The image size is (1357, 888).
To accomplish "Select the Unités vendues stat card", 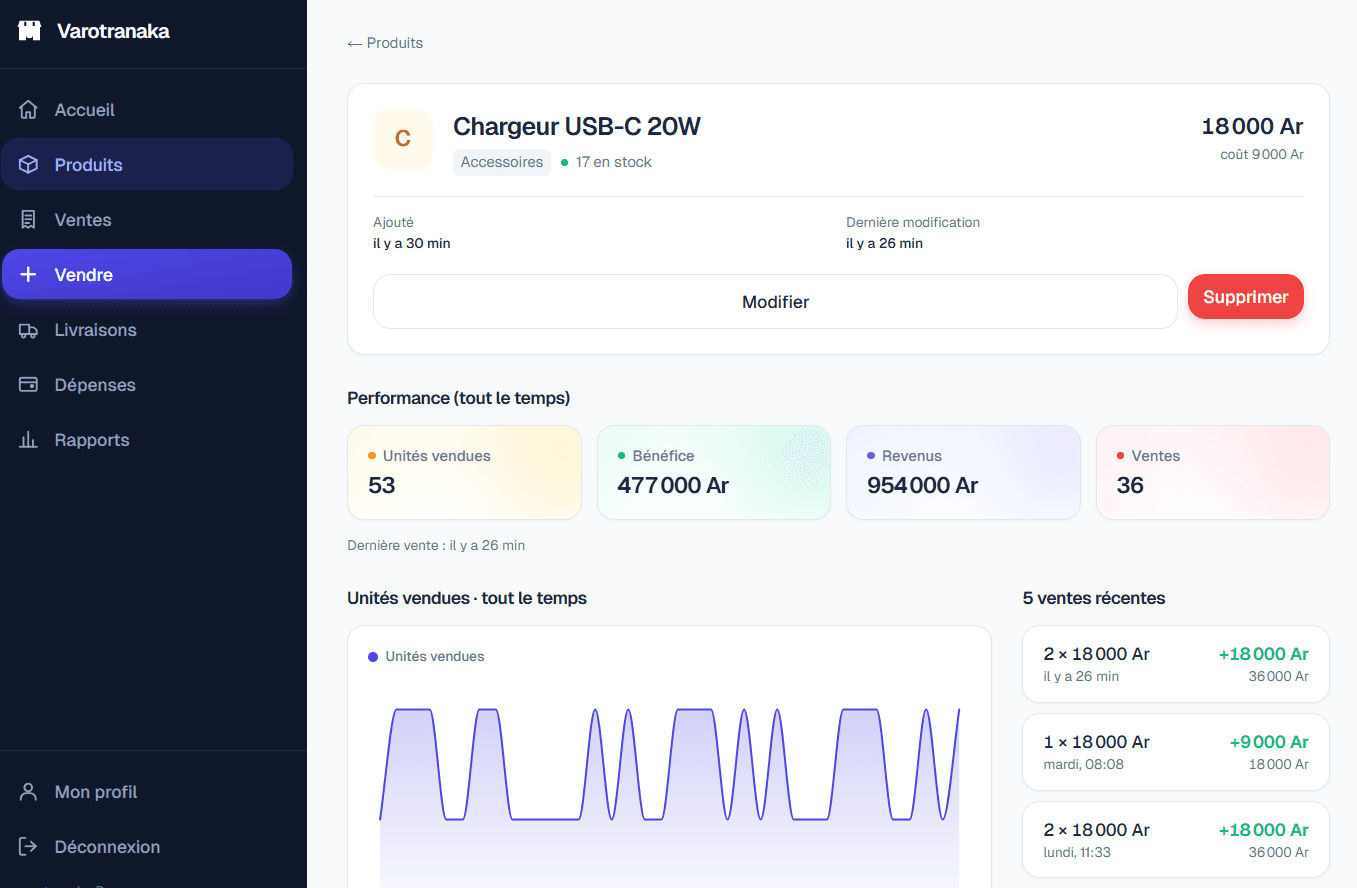I will (464, 473).
